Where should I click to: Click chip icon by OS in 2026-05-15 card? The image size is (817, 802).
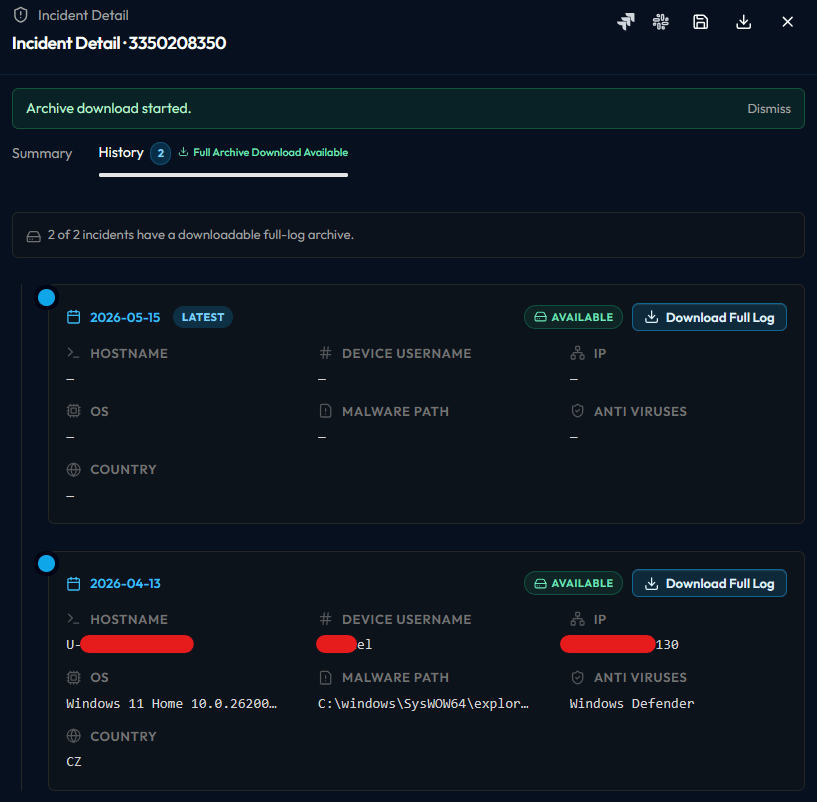coord(73,411)
